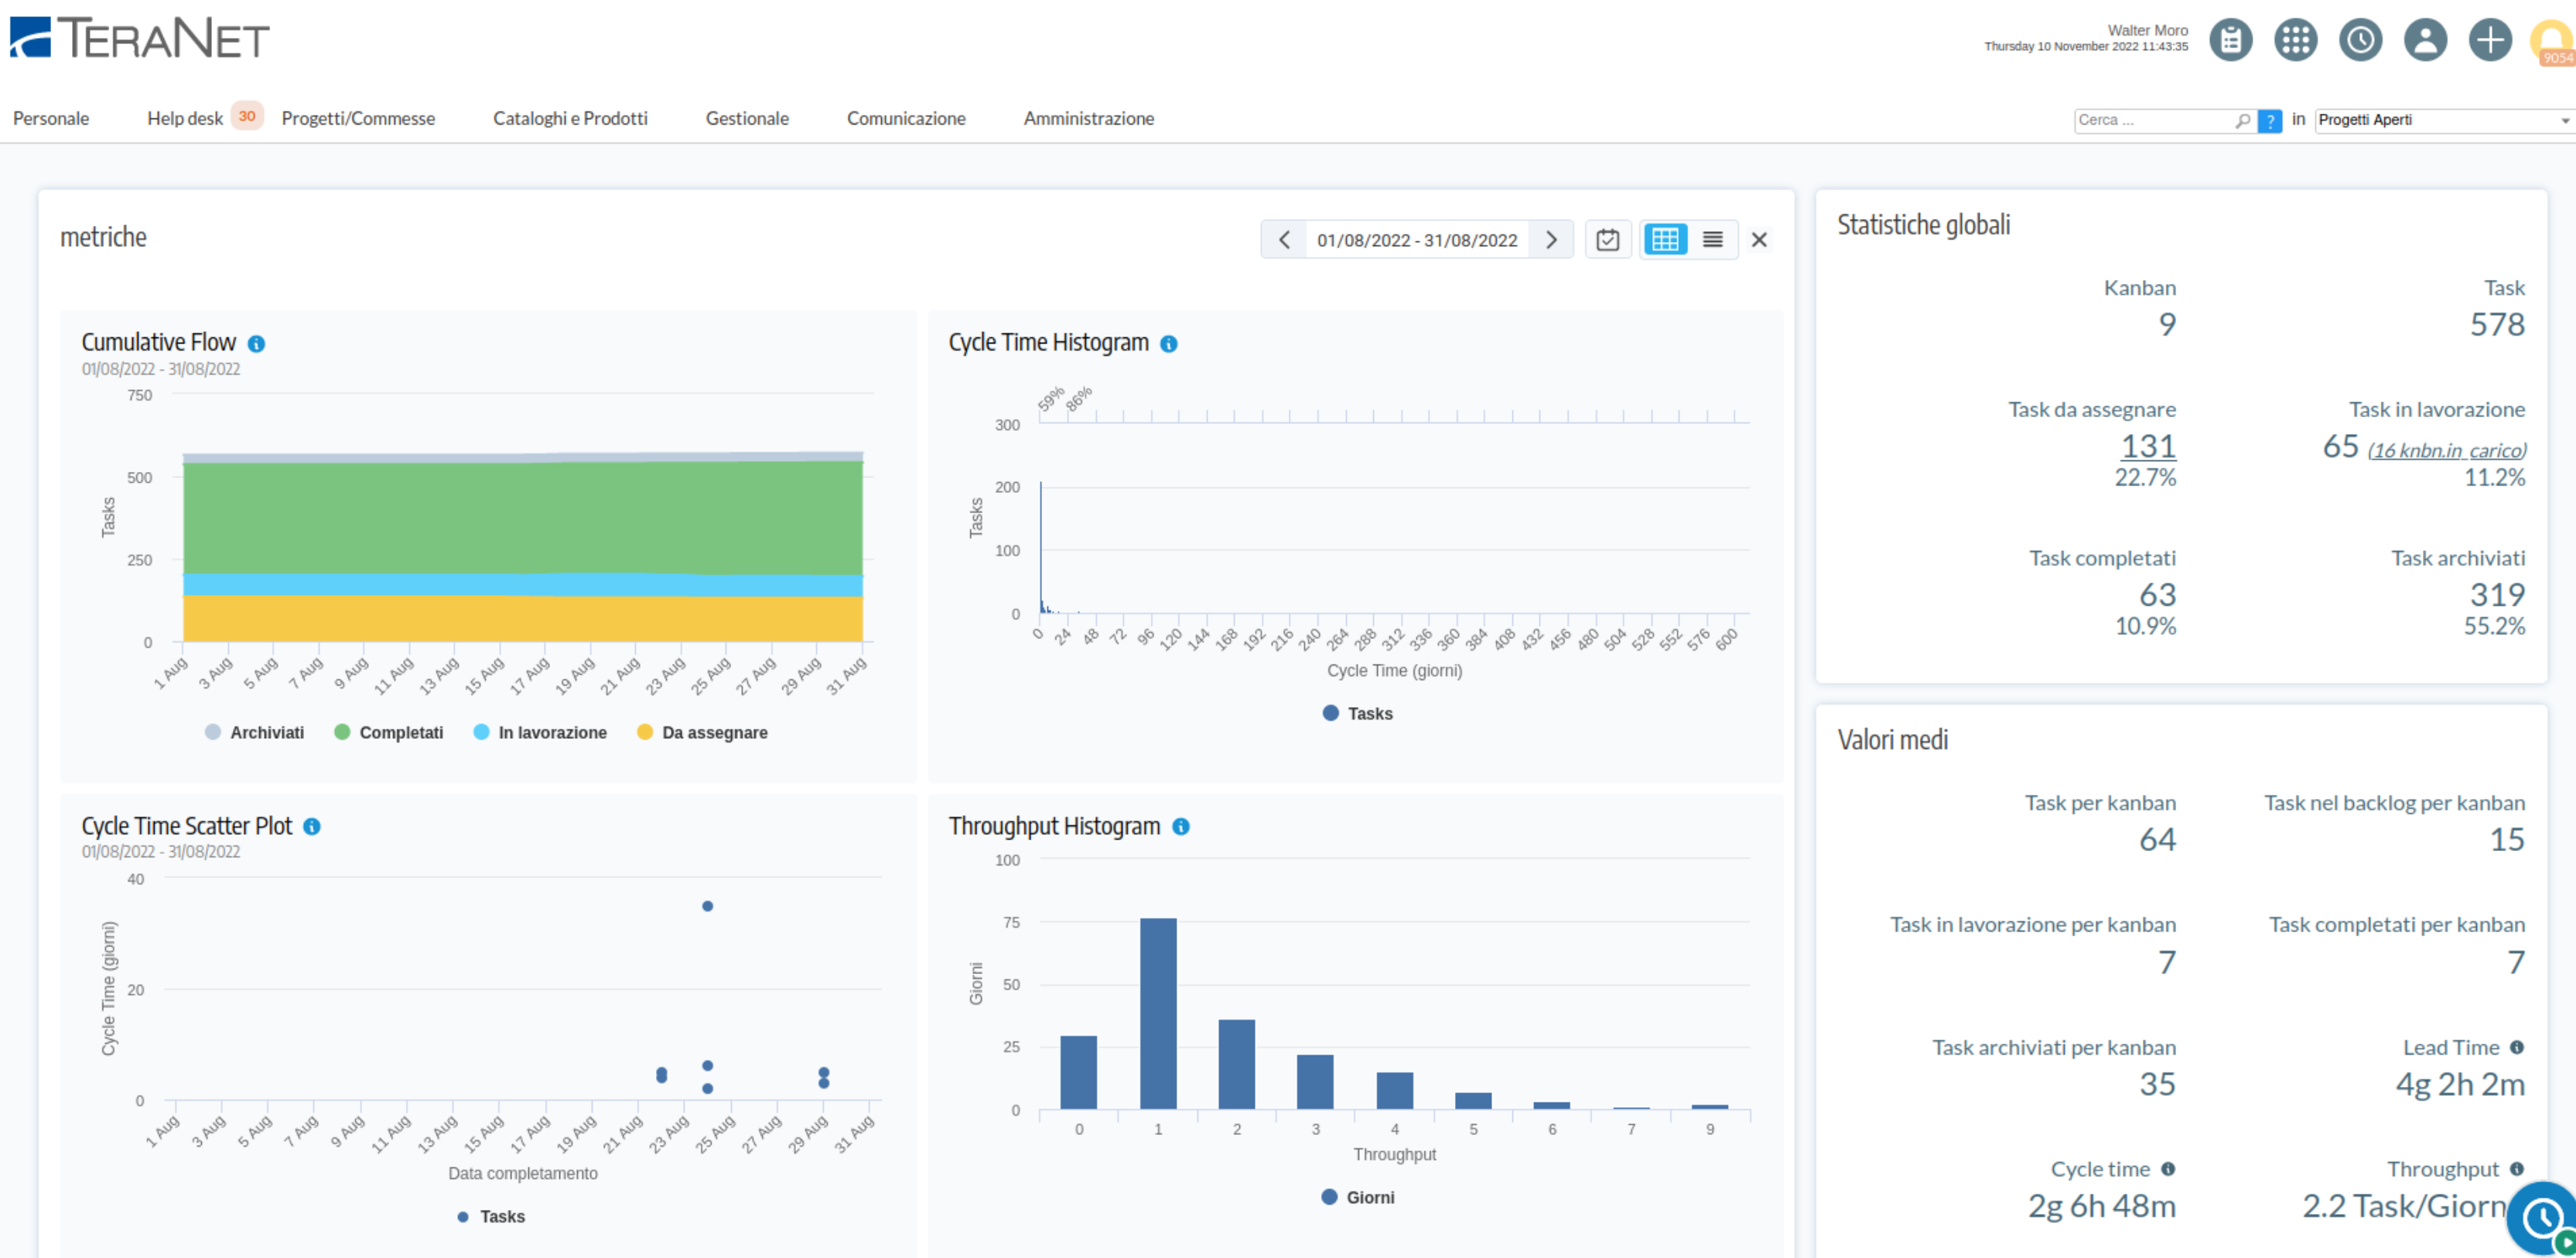Open the Amministrazione menu
The width and height of the screenshot is (2576, 1258).
point(1088,119)
